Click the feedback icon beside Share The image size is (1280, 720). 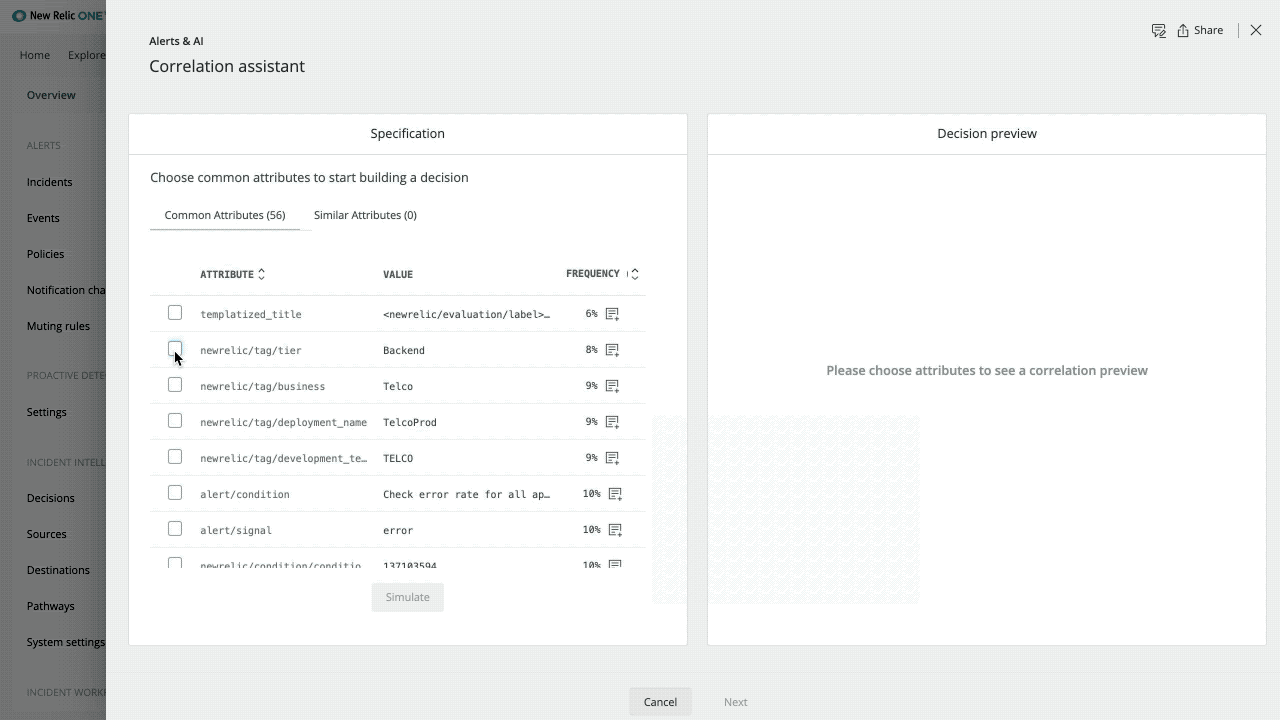point(1158,31)
